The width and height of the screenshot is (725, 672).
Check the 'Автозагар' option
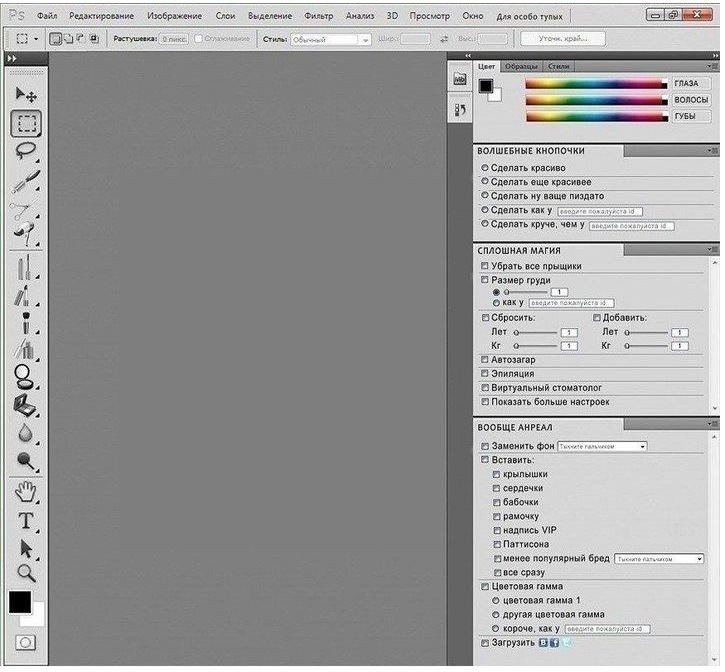485,359
